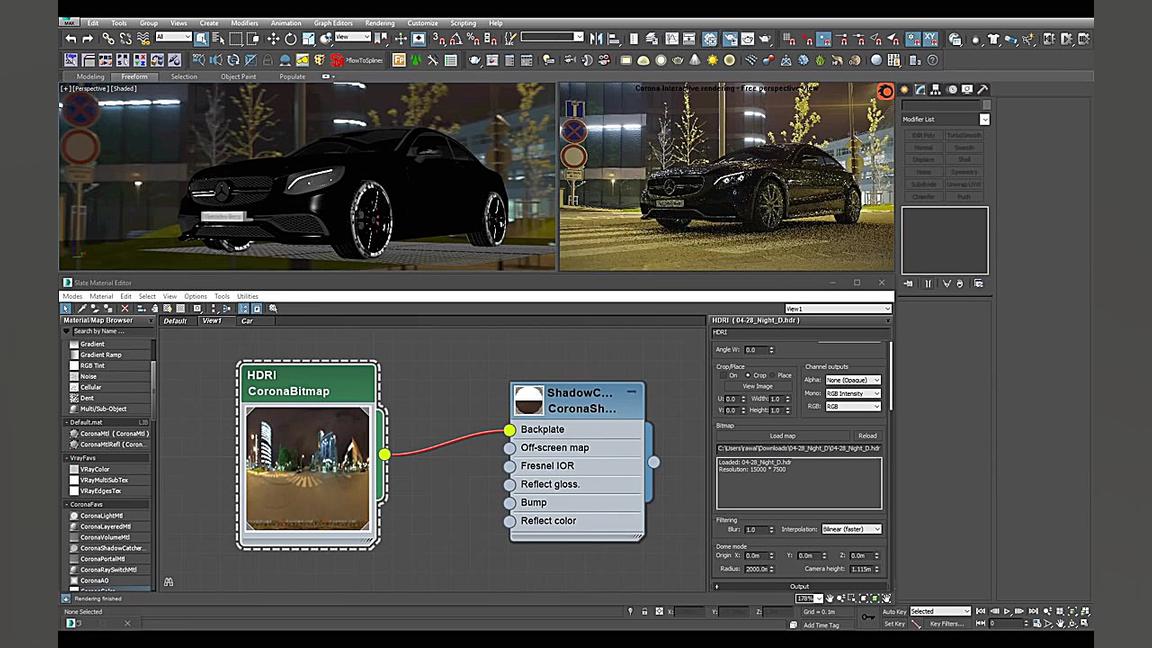Select the Crop radio button
This screenshot has width=1152, height=648.
[x=748, y=376]
